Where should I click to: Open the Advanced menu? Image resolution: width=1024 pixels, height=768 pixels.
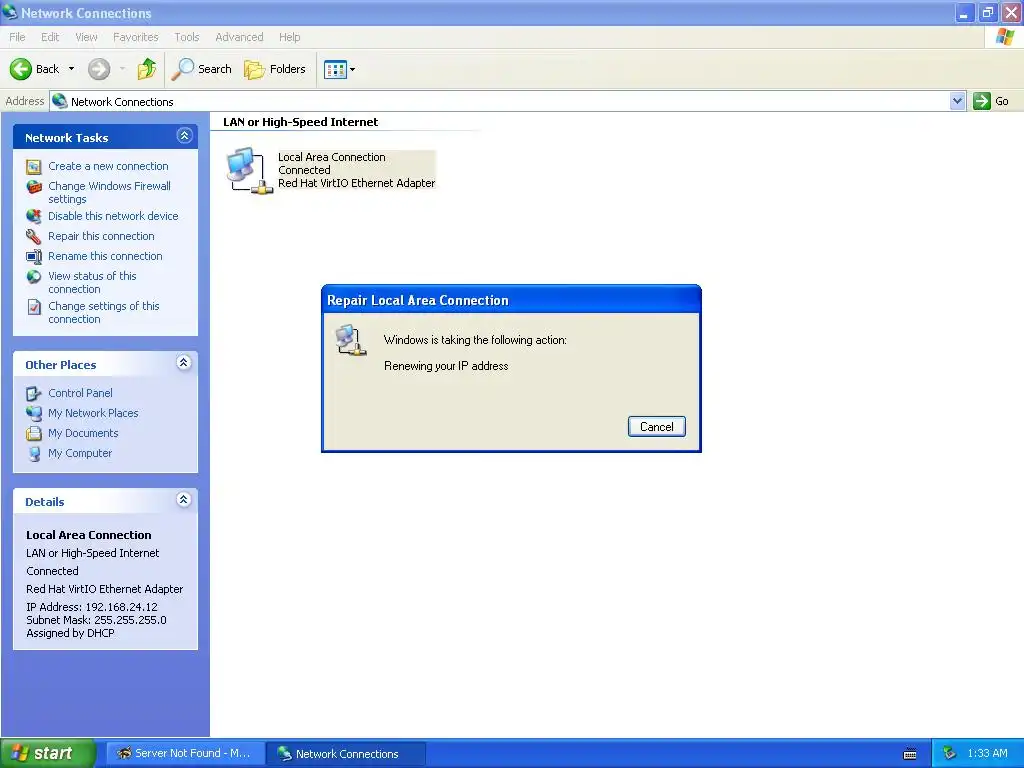[239, 37]
